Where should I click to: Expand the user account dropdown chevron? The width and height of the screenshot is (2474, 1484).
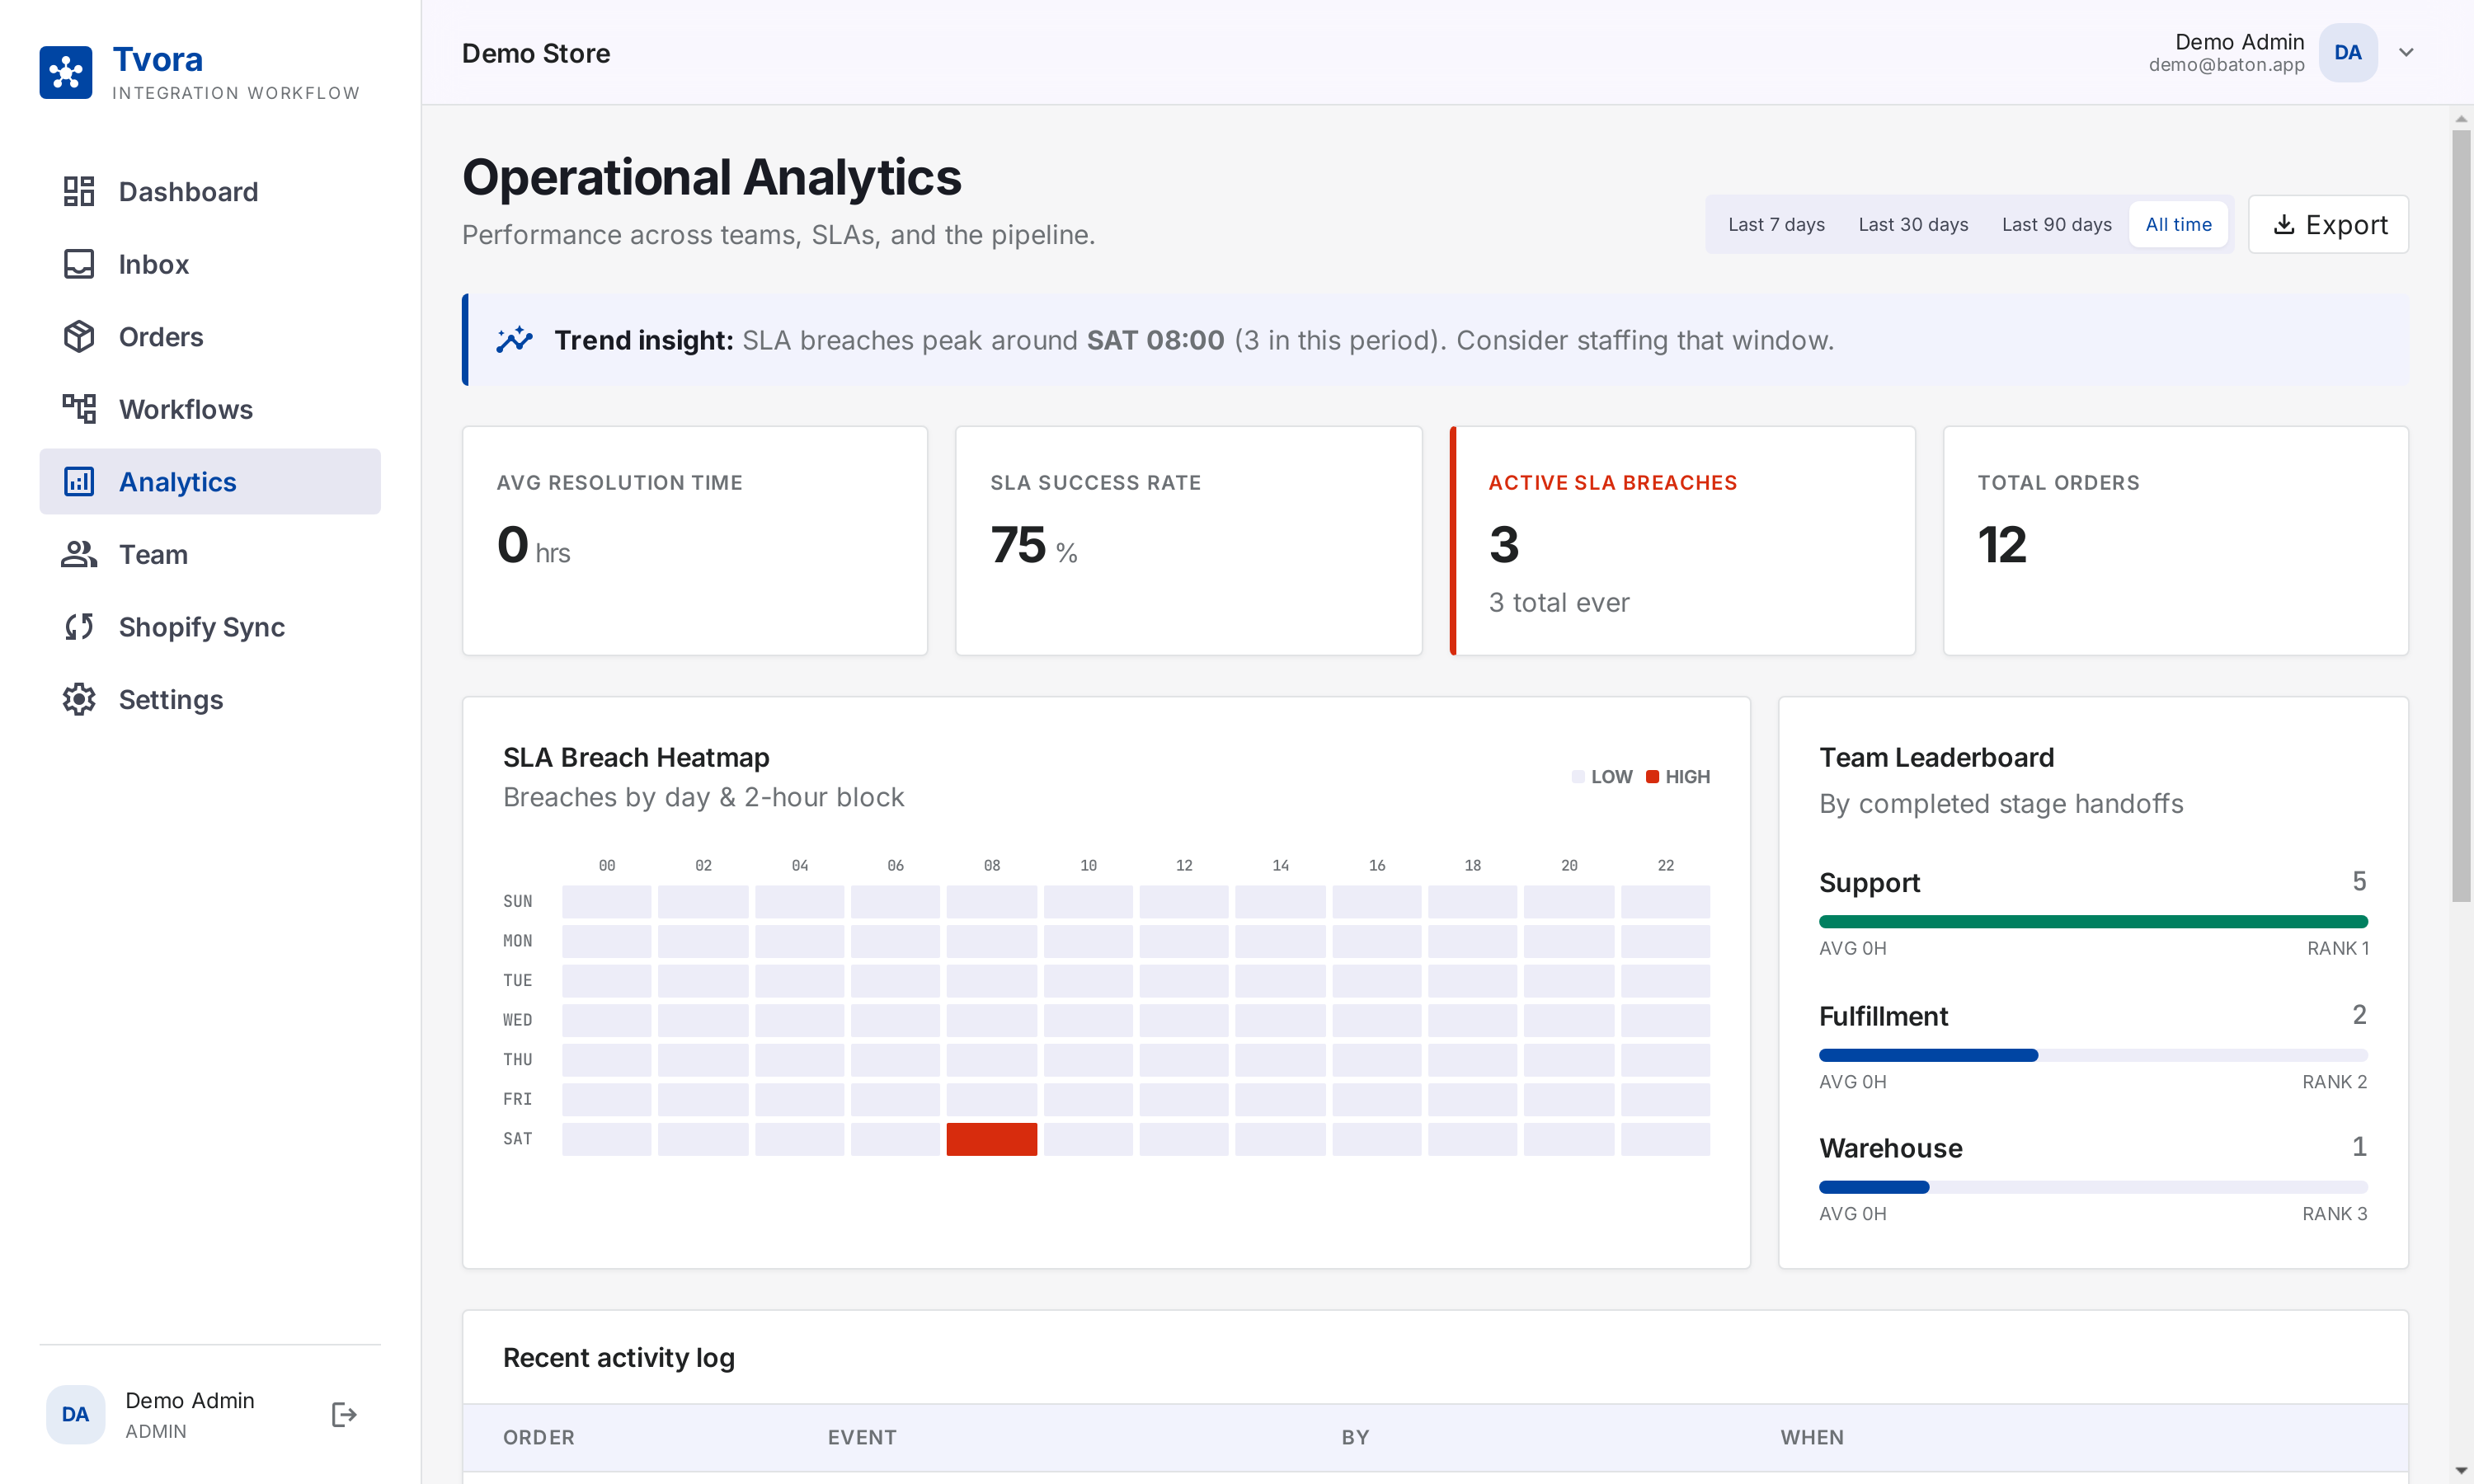point(2406,53)
